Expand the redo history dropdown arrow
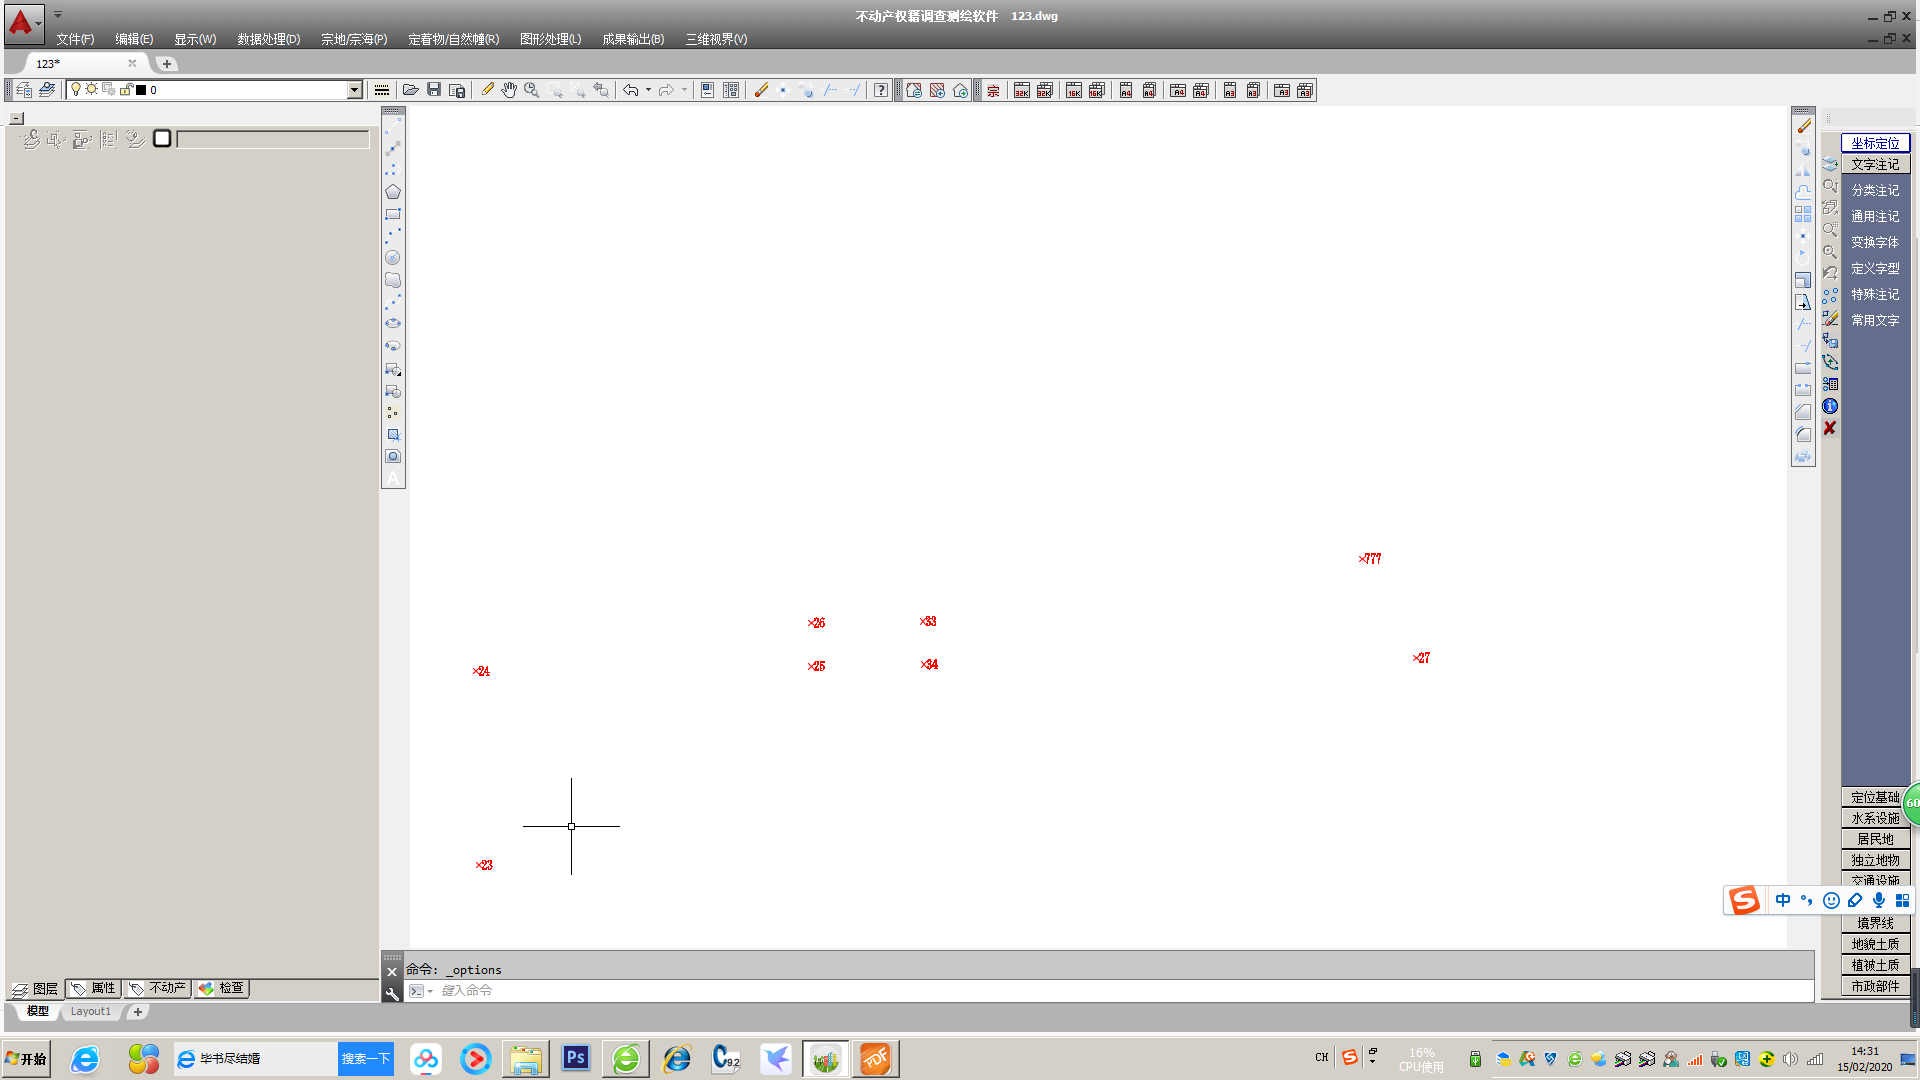Image resolution: width=1920 pixels, height=1080 pixels. (x=684, y=90)
